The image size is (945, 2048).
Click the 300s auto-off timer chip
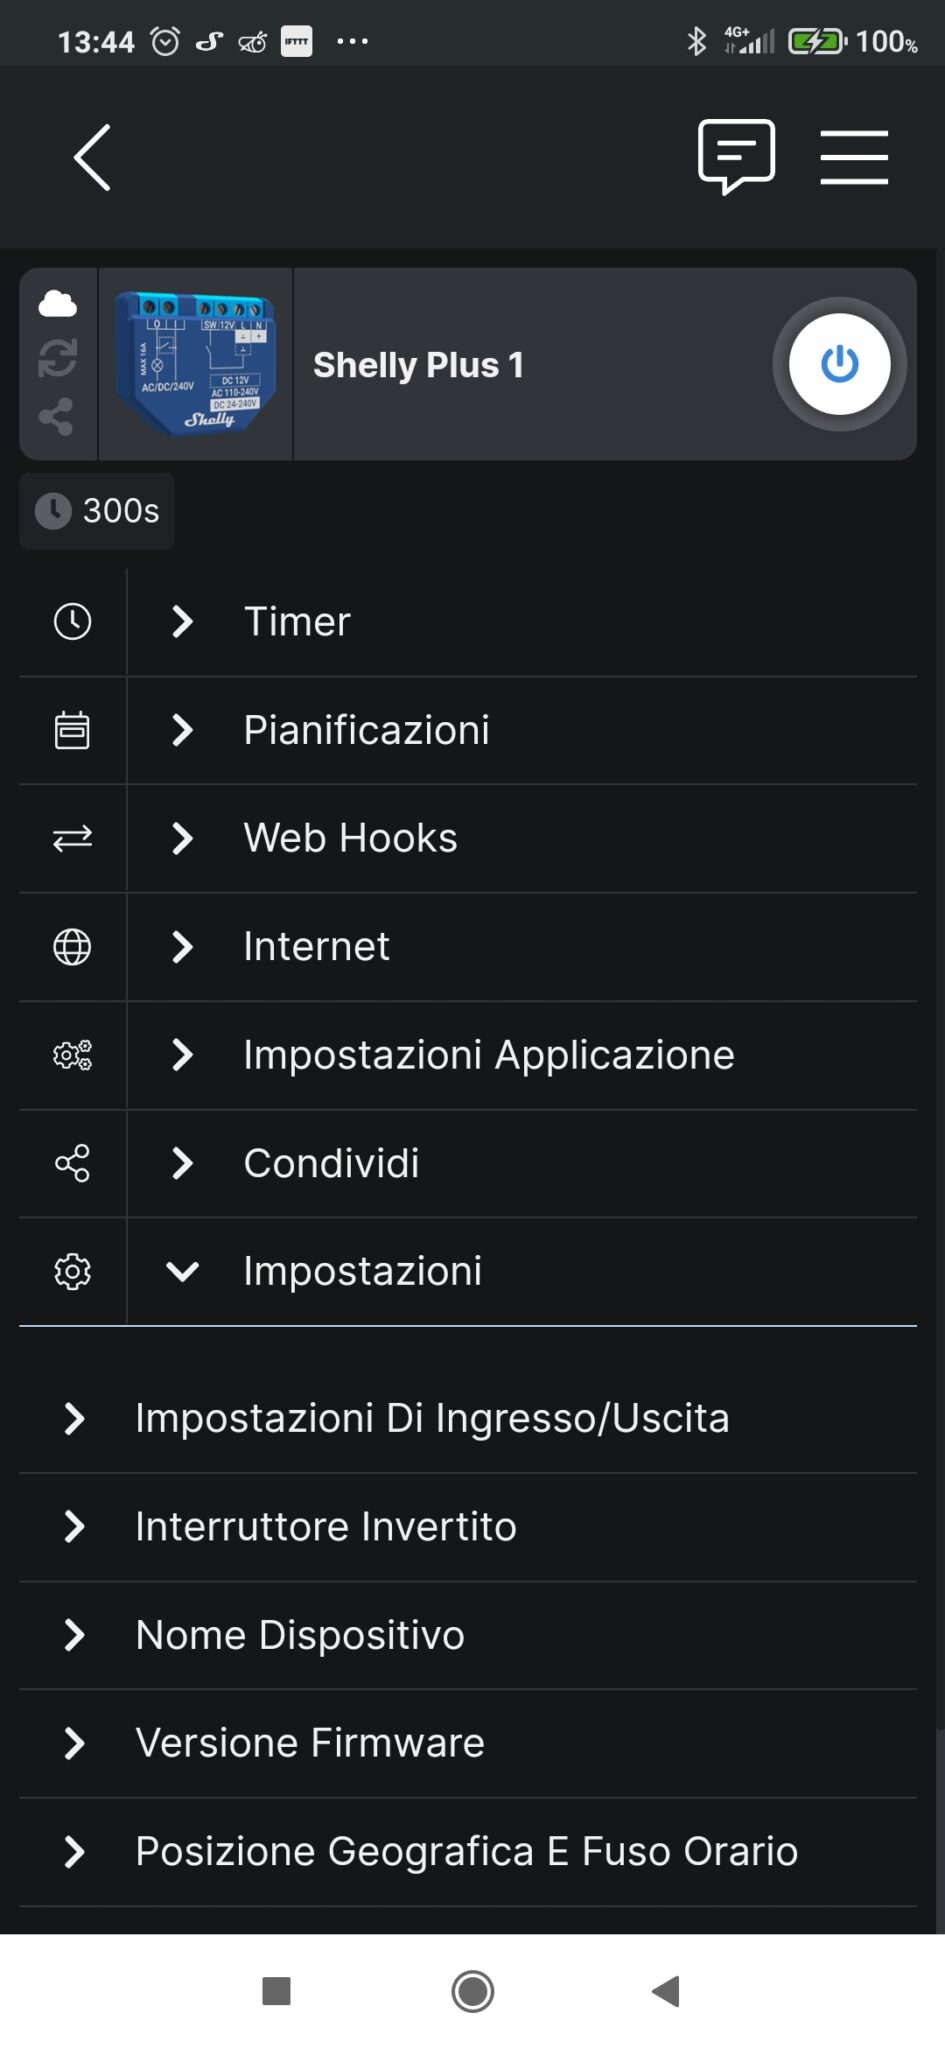pyautogui.click(x=97, y=511)
